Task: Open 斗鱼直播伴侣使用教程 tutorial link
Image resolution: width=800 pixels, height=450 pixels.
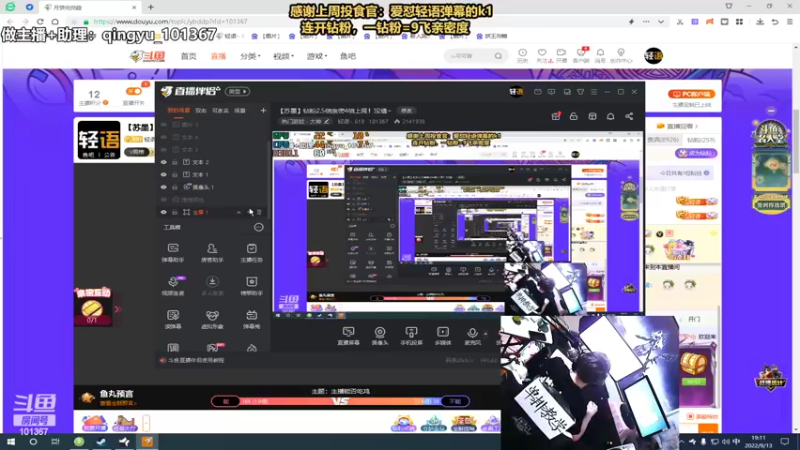Action: [196, 360]
